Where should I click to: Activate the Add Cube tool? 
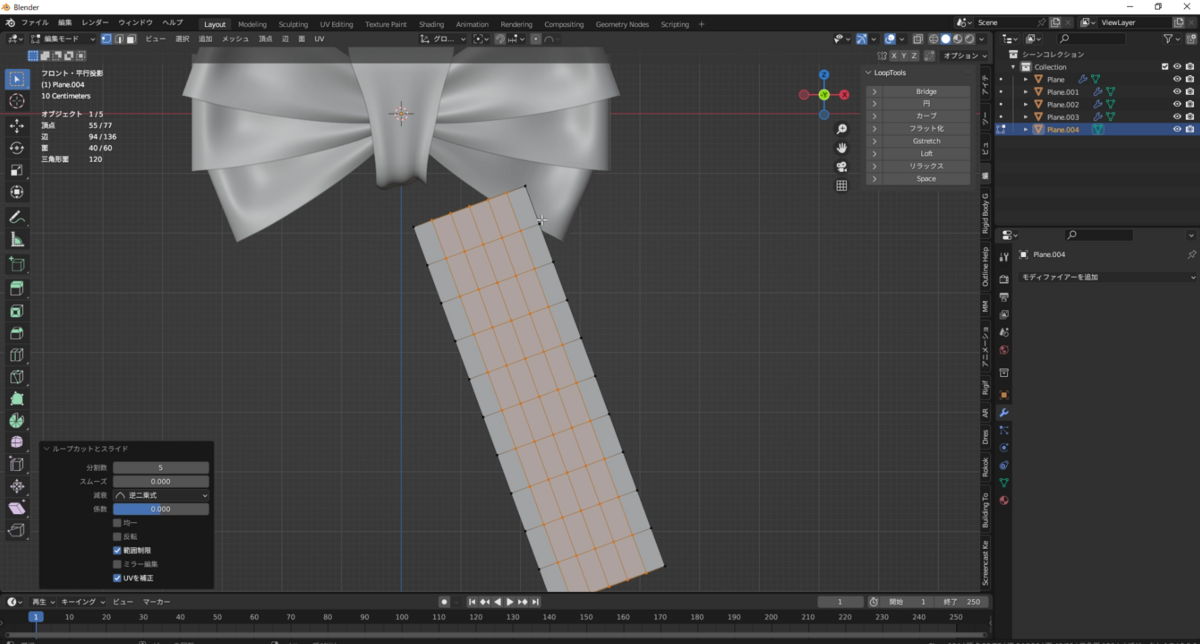pos(17,264)
